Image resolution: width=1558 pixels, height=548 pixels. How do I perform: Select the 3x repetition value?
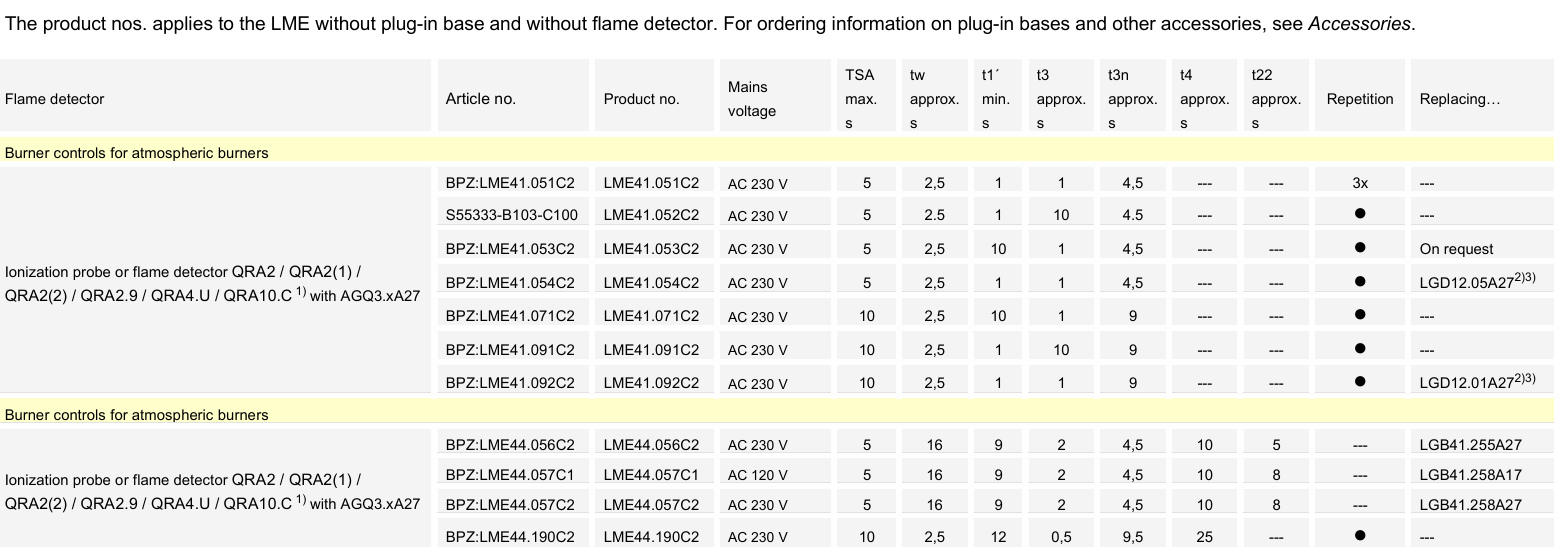tap(1360, 184)
